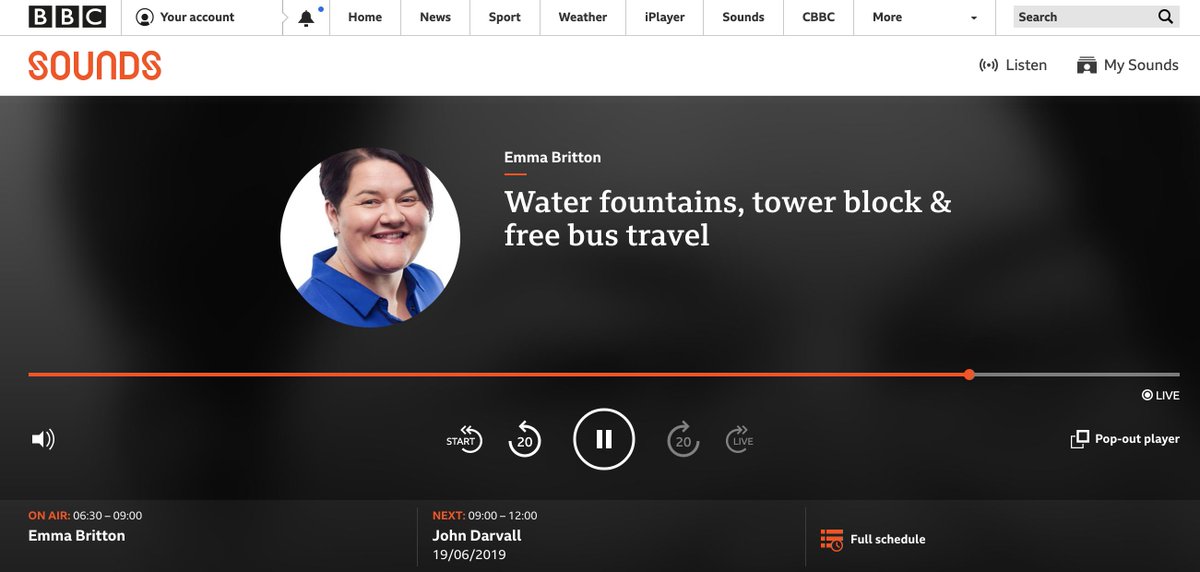Open My Sounds

click(1128, 65)
